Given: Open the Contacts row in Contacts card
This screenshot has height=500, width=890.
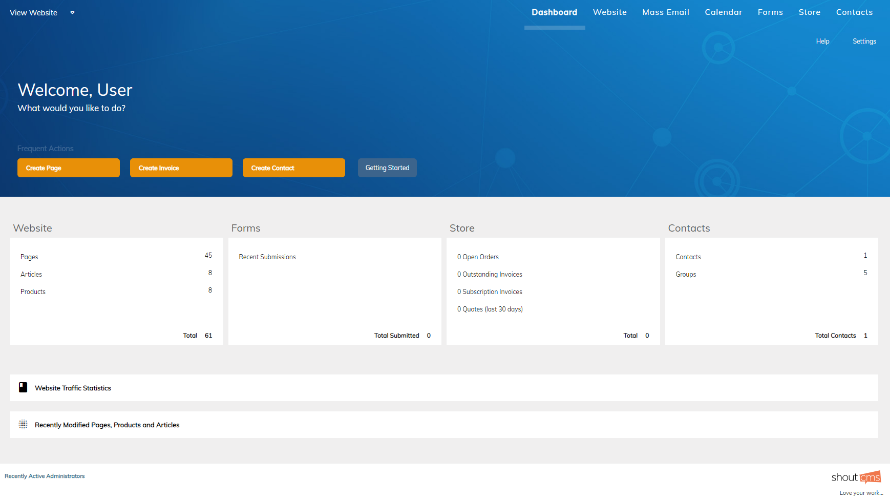Looking at the screenshot, I should point(771,257).
